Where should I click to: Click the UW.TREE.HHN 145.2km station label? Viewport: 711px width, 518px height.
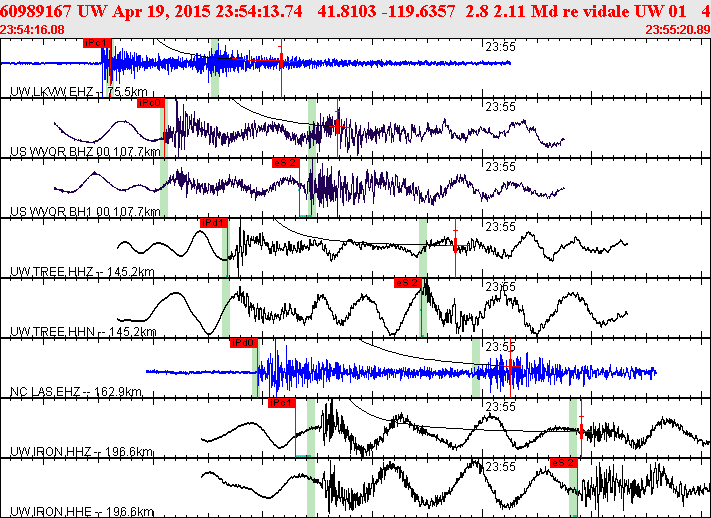(83, 332)
